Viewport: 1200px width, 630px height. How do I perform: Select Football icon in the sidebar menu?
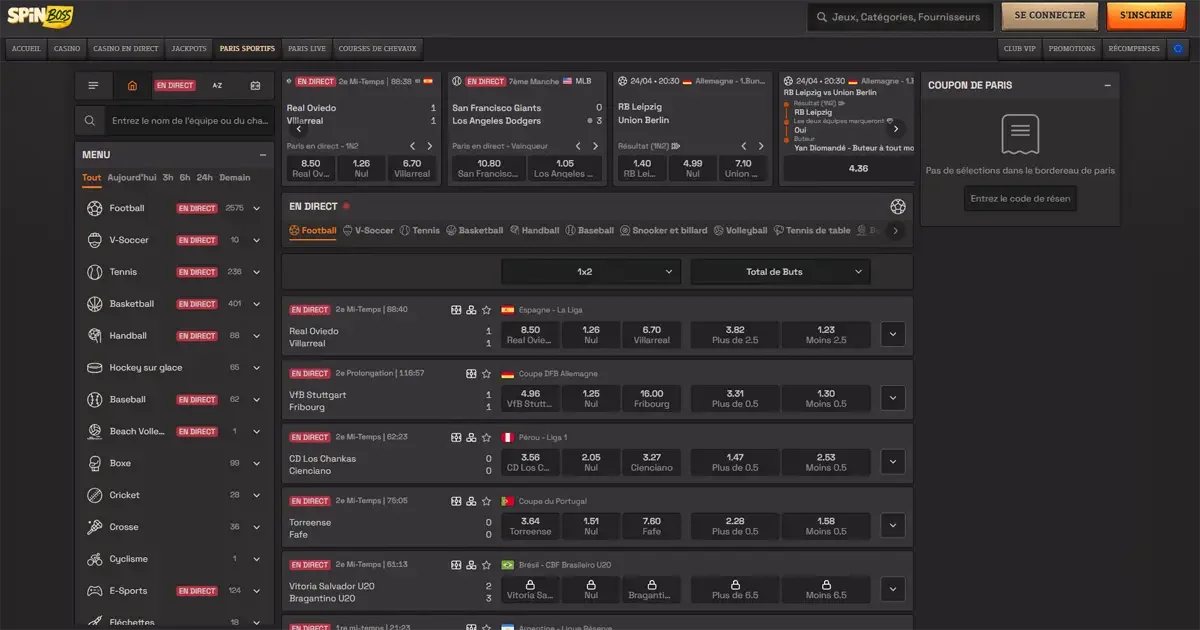pyautogui.click(x=94, y=208)
